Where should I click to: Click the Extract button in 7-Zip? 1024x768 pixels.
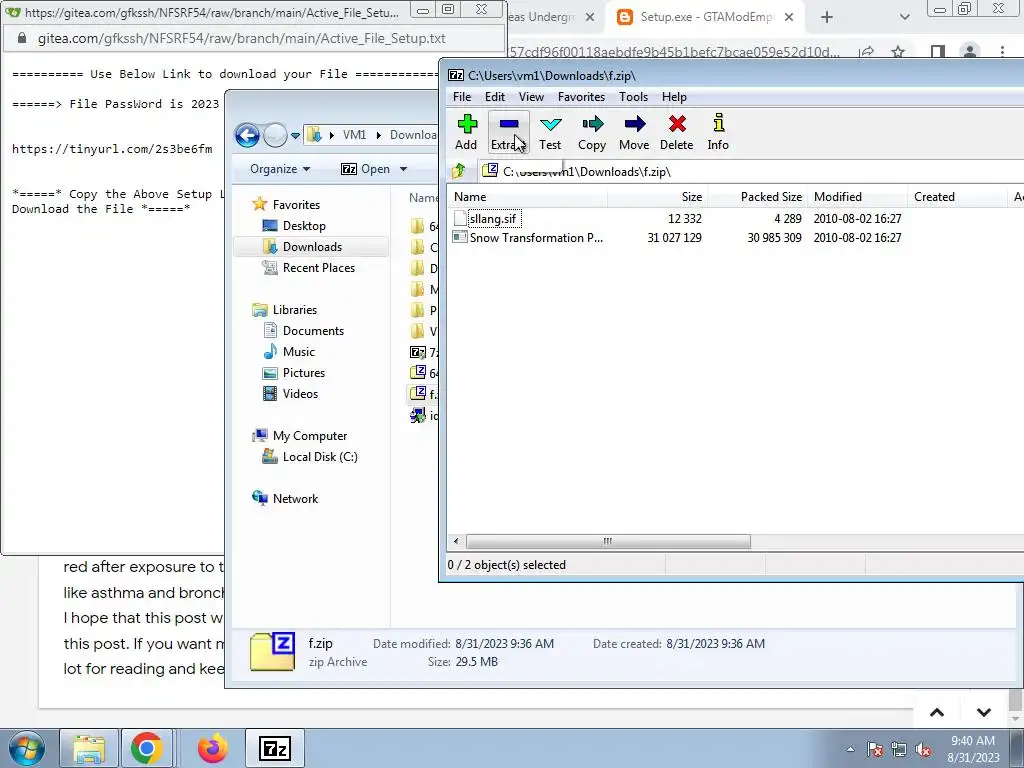508,132
